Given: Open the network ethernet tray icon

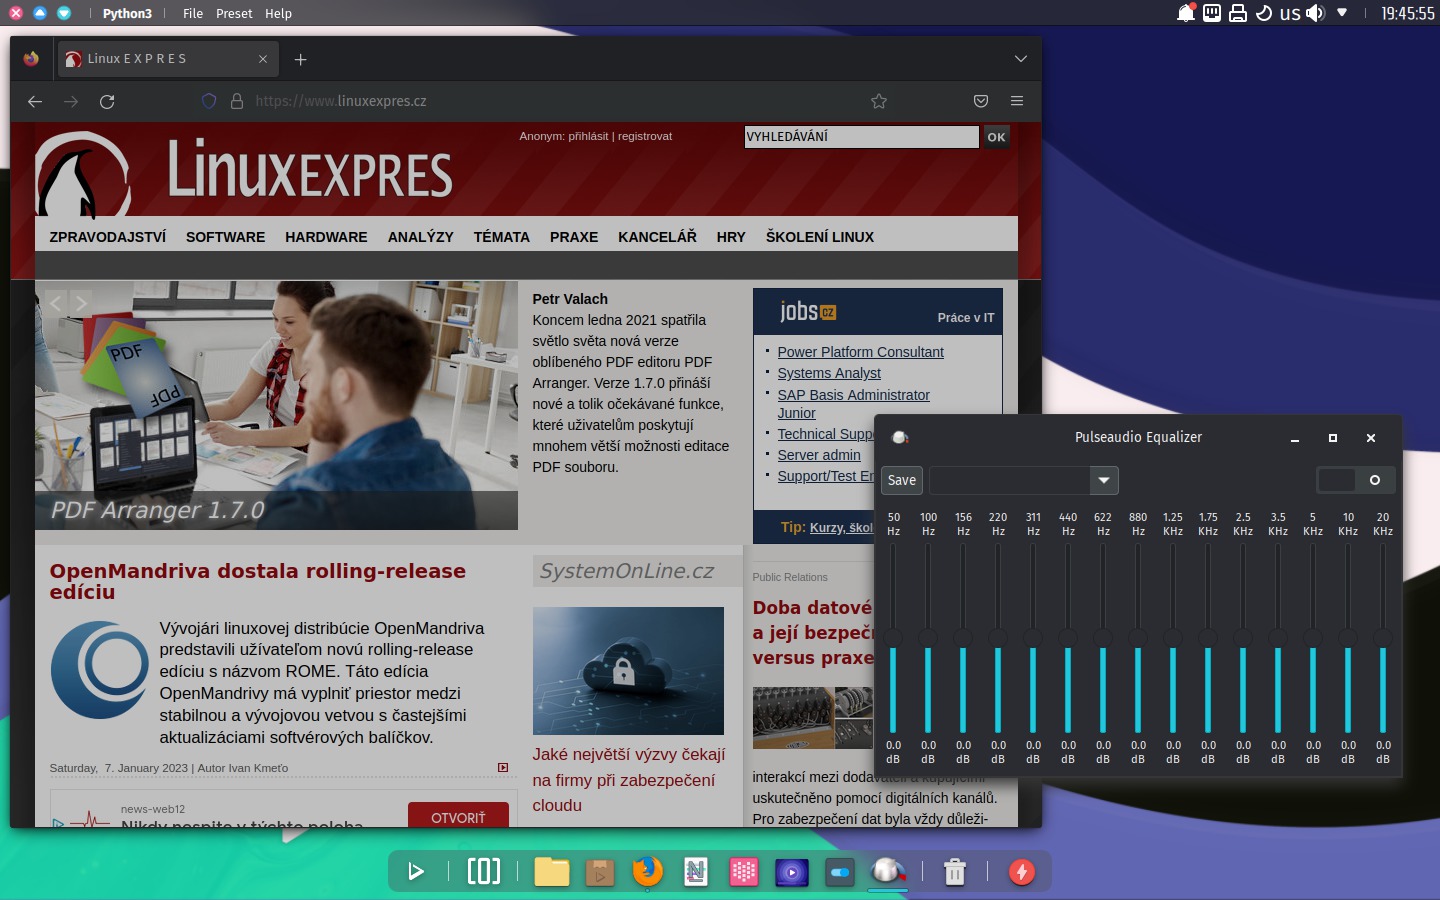Looking at the screenshot, I should coord(1212,13).
